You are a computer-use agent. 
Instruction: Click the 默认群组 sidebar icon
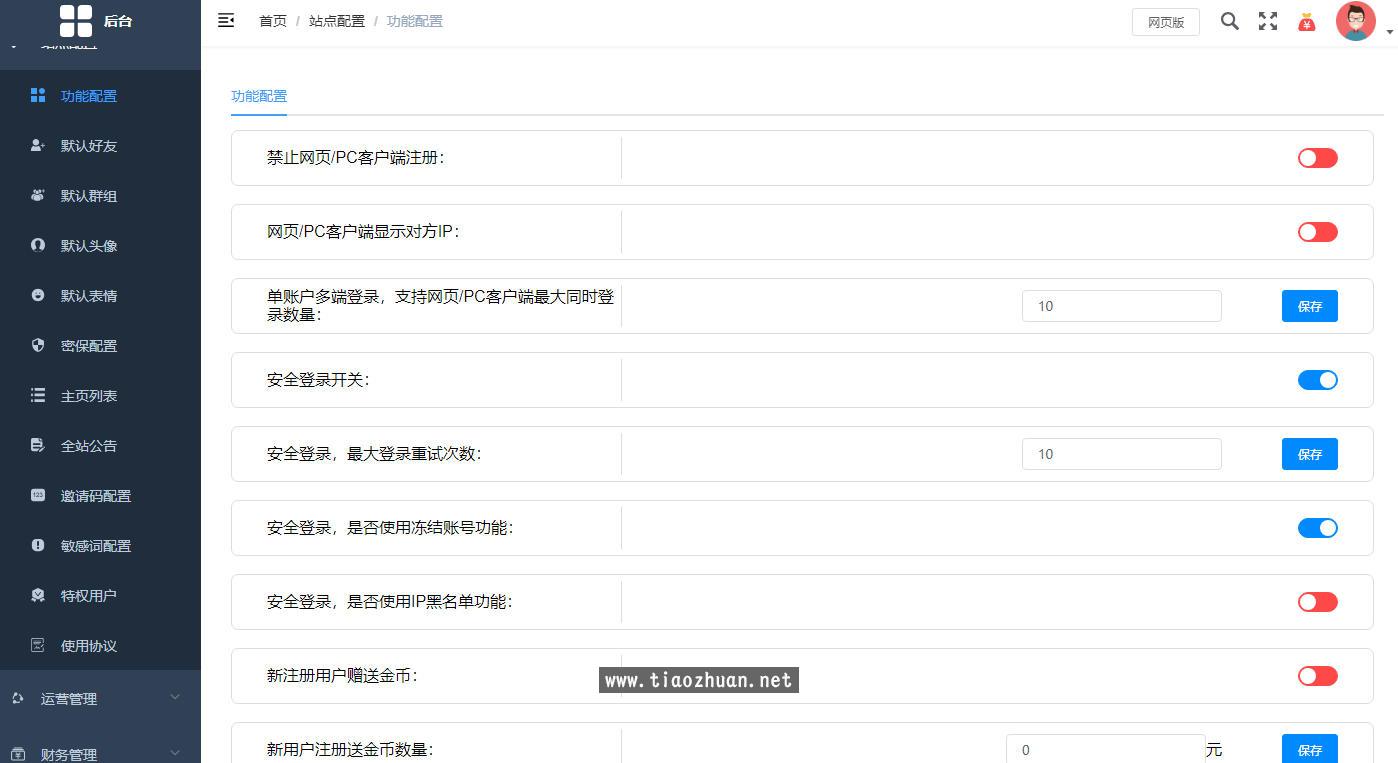37,195
